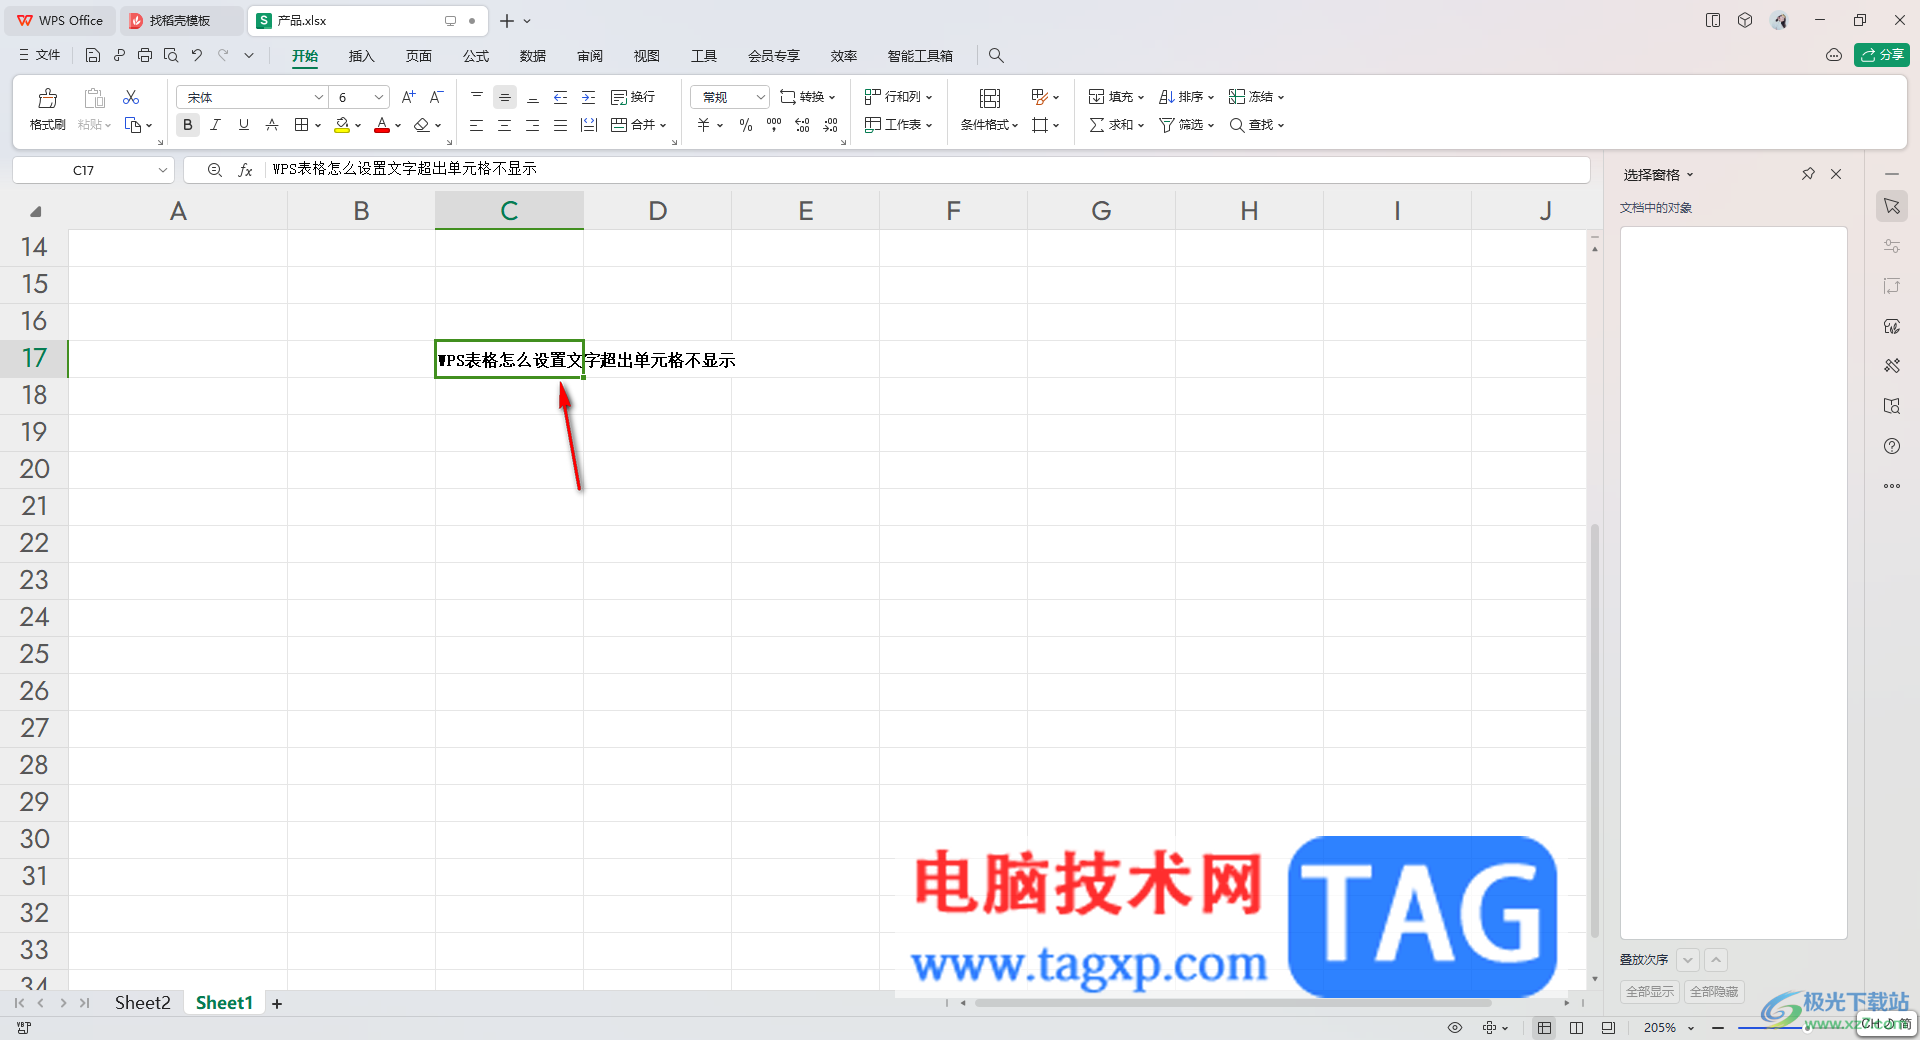Close the selection pane
The width and height of the screenshot is (1920, 1040).
(x=1836, y=174)
